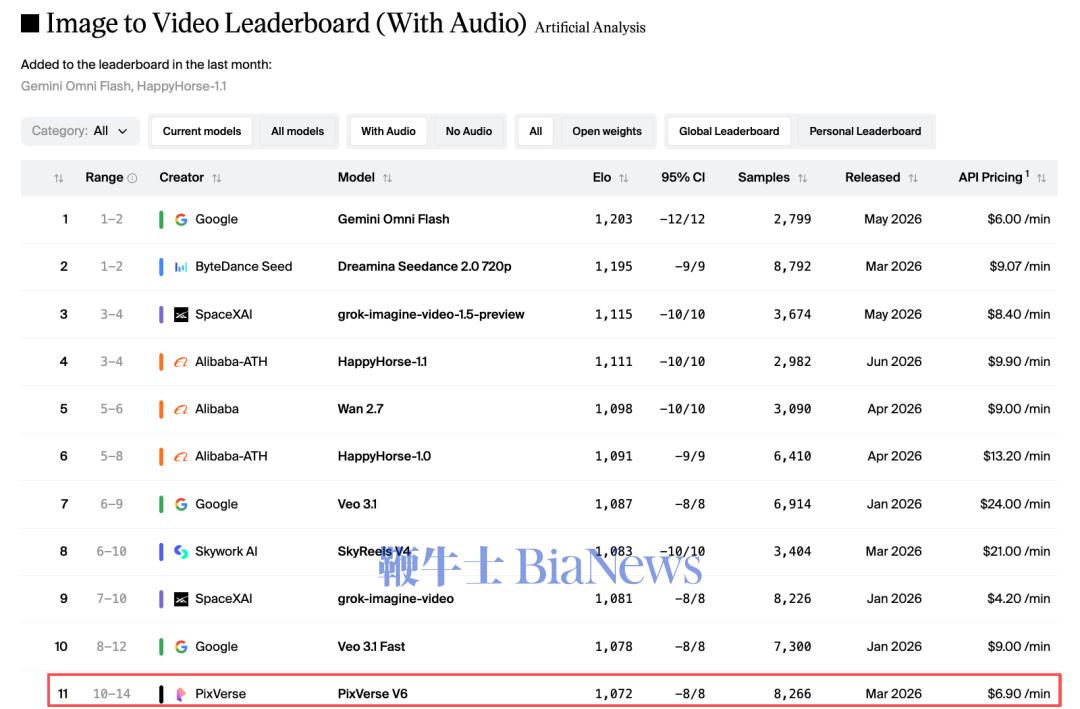Select Skywork AI creator name
Screen dimensions: 1080x709
226,551
